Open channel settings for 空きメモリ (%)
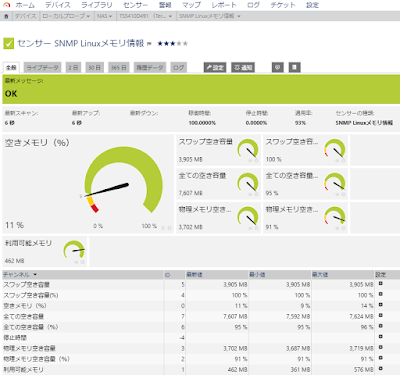 pos(381,305)
